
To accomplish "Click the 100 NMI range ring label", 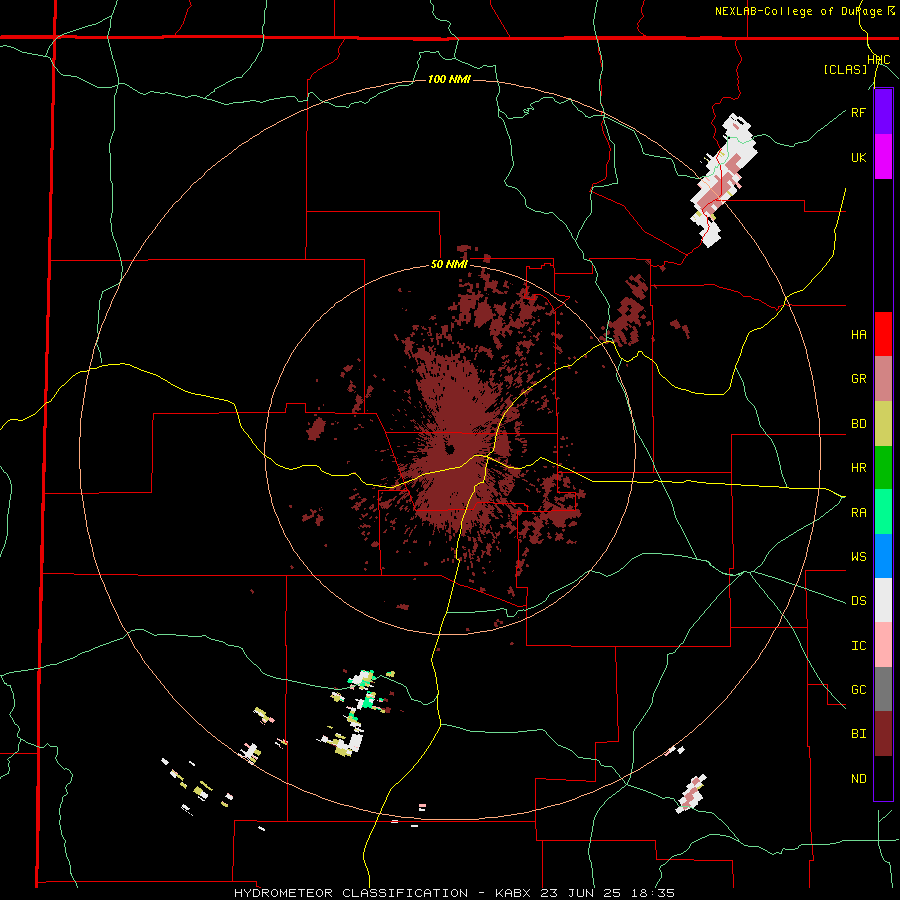I will pos(449,79).
